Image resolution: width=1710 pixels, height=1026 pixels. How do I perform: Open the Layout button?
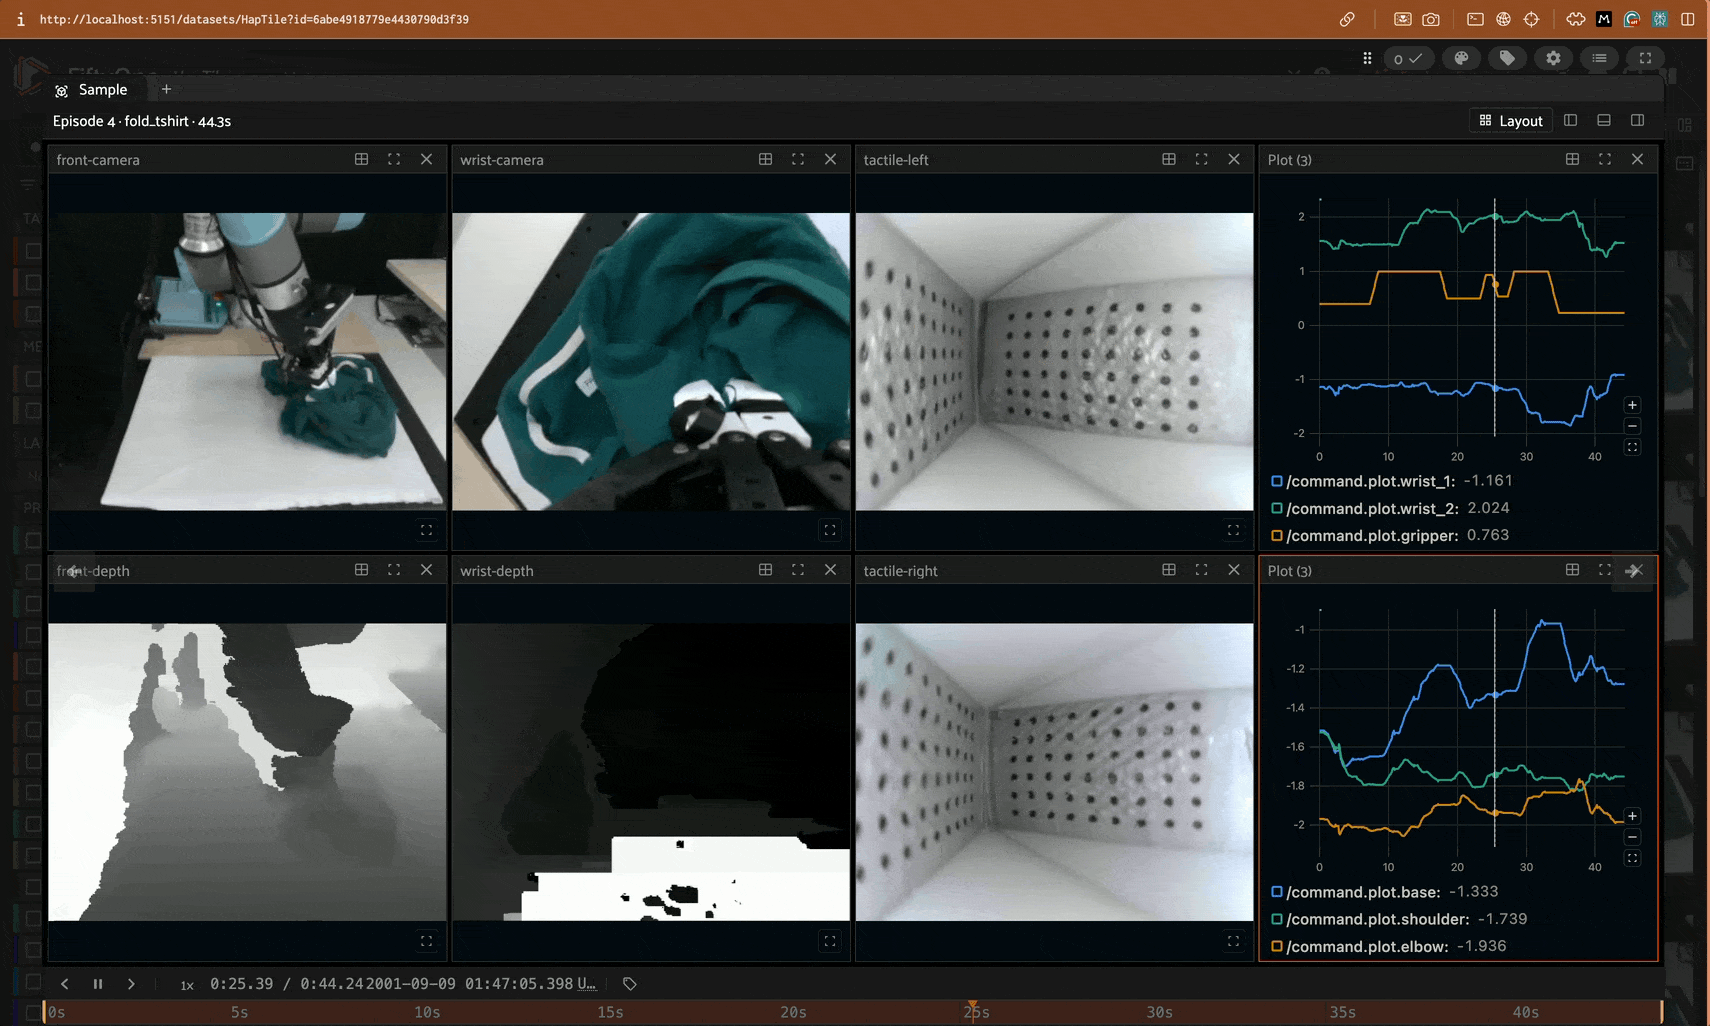click(1511, 121)
